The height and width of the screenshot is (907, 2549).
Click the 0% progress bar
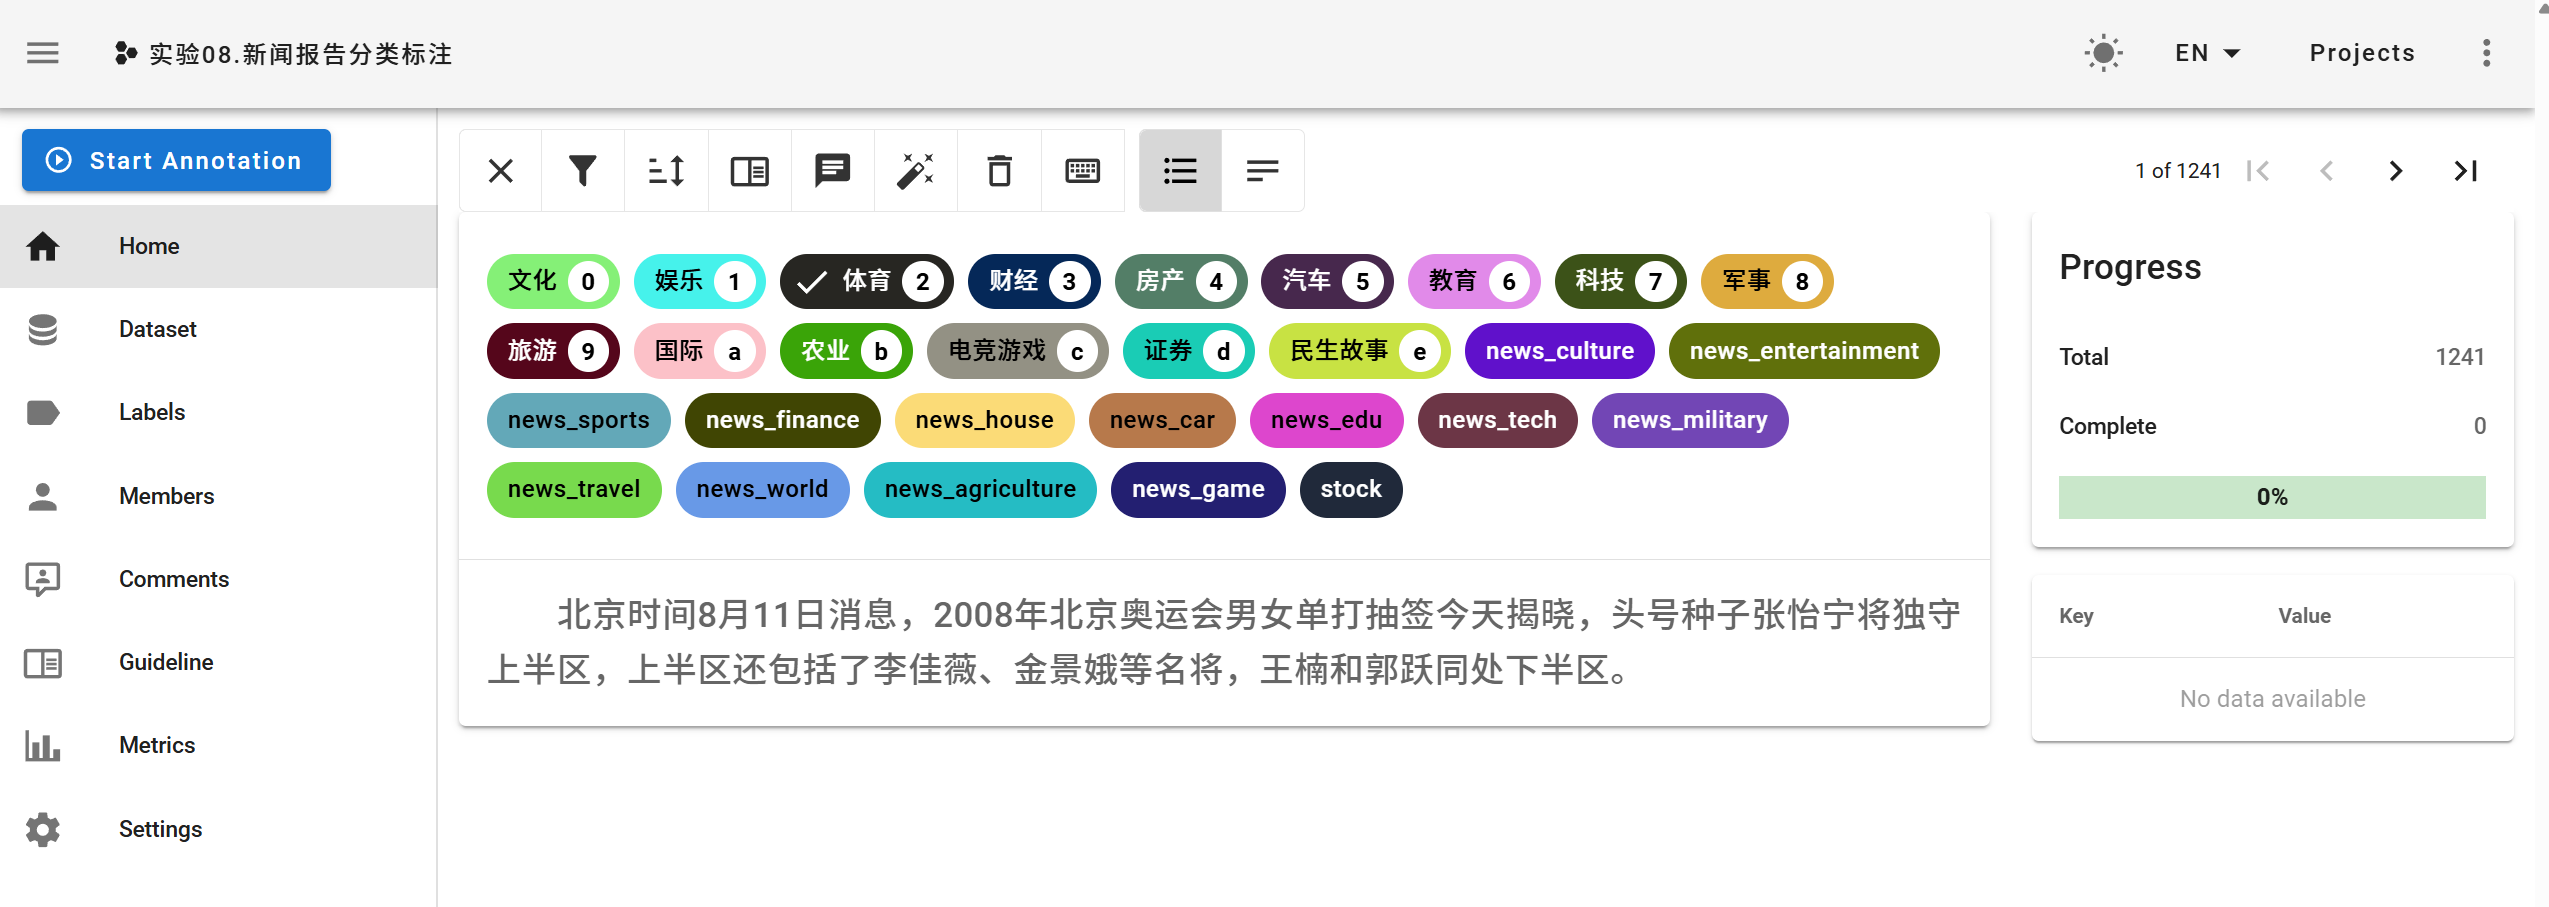pyautogui.click(x=2271, y=496)
